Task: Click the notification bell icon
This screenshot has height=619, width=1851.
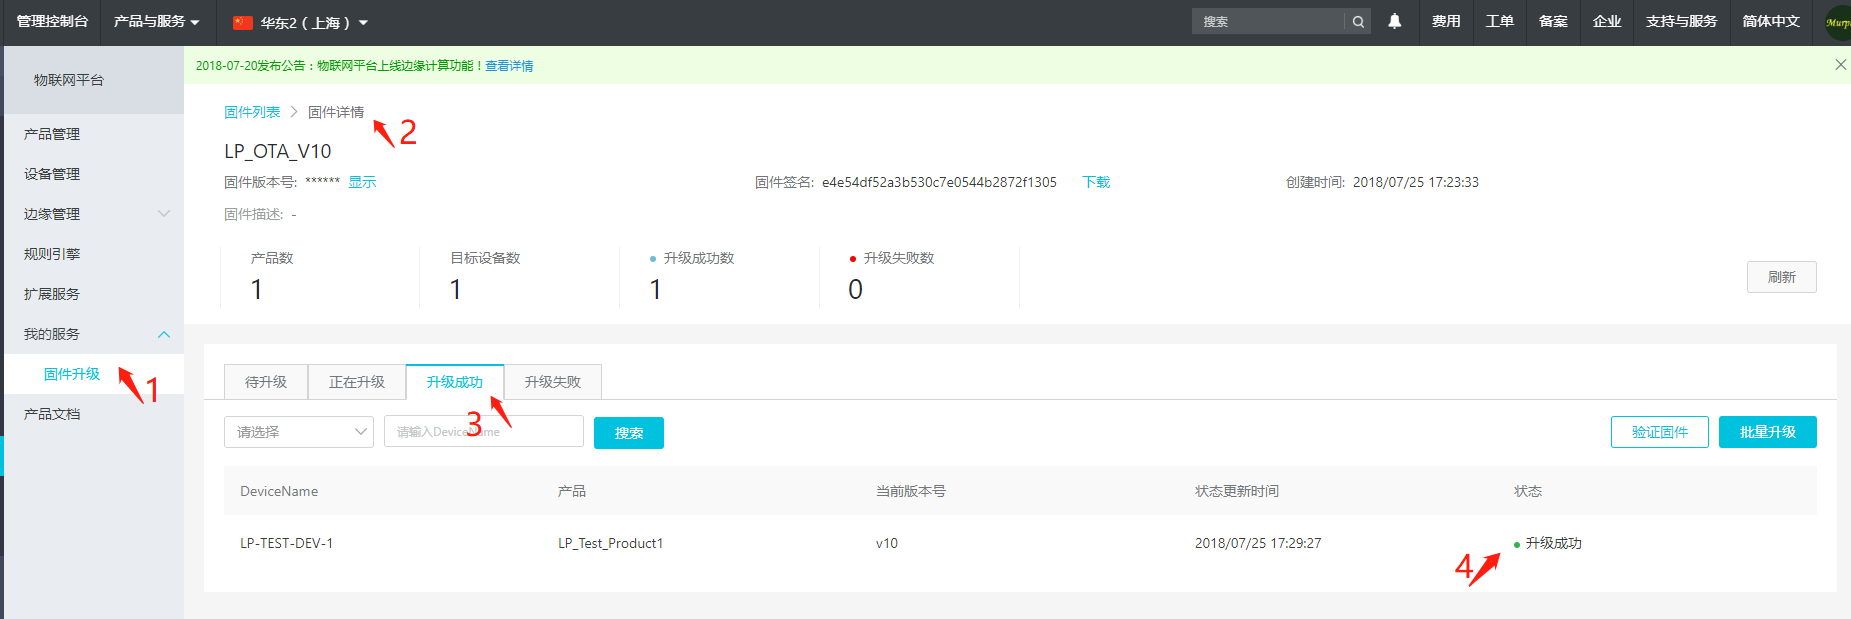Action: 1394,21
